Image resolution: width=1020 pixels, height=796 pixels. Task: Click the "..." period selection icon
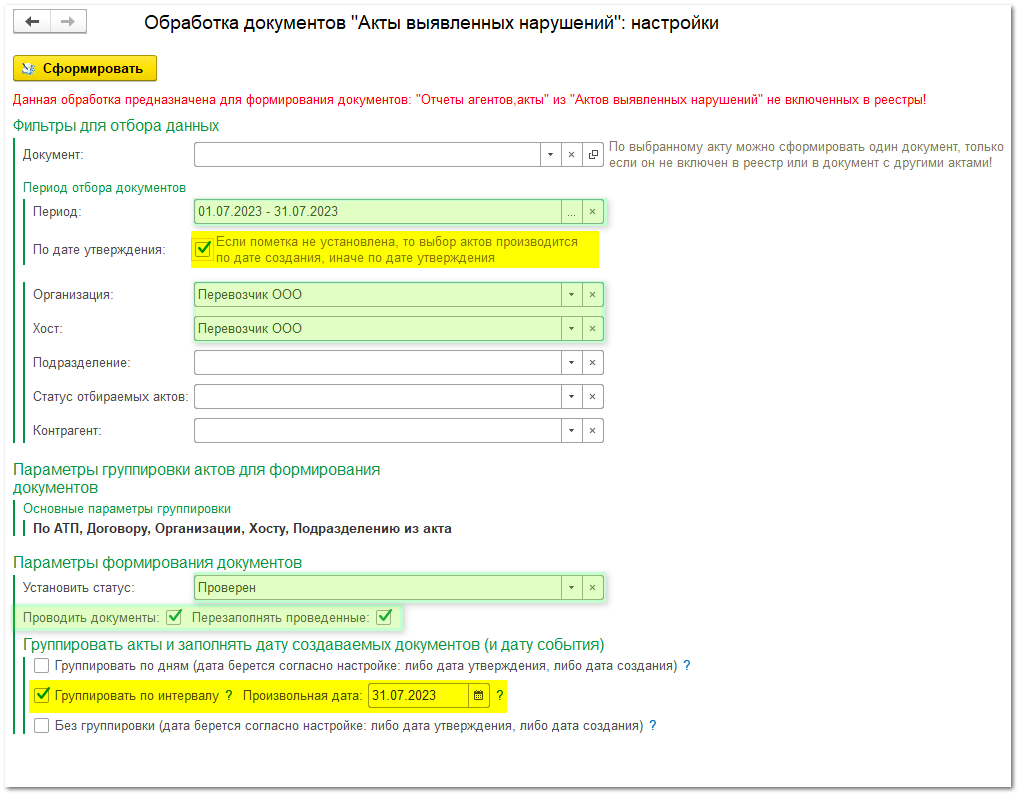570,211
